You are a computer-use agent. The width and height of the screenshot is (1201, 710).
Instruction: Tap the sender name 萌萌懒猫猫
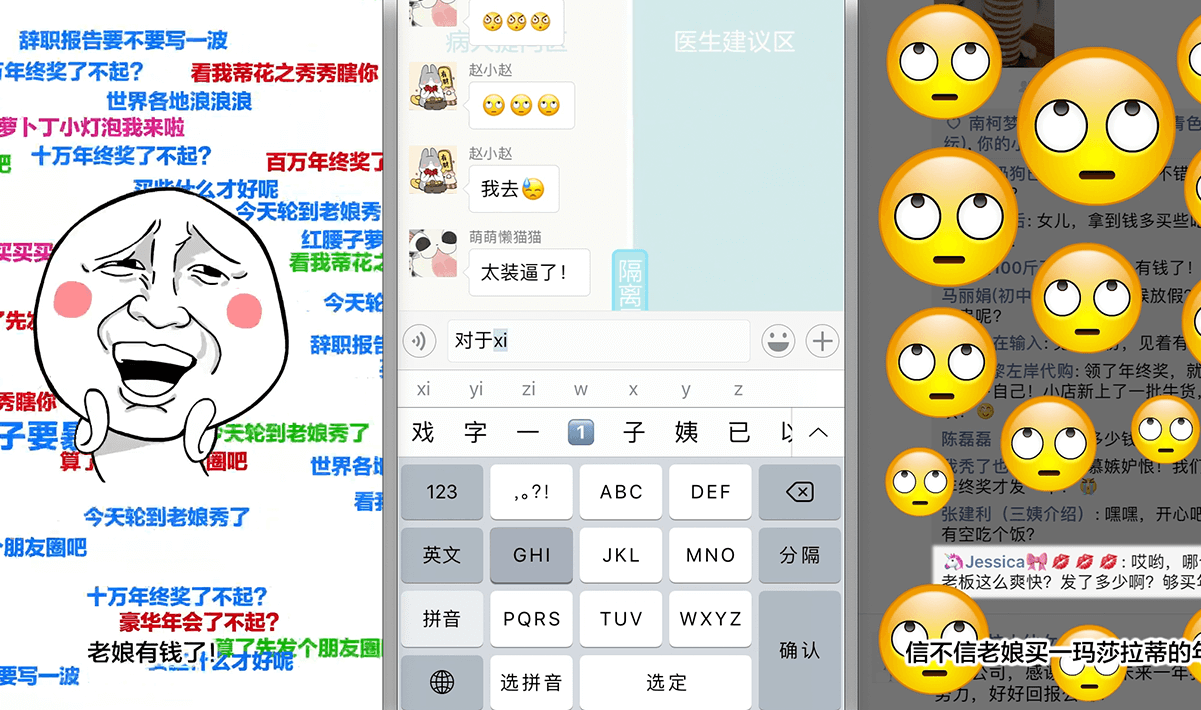tap(505, 237)
